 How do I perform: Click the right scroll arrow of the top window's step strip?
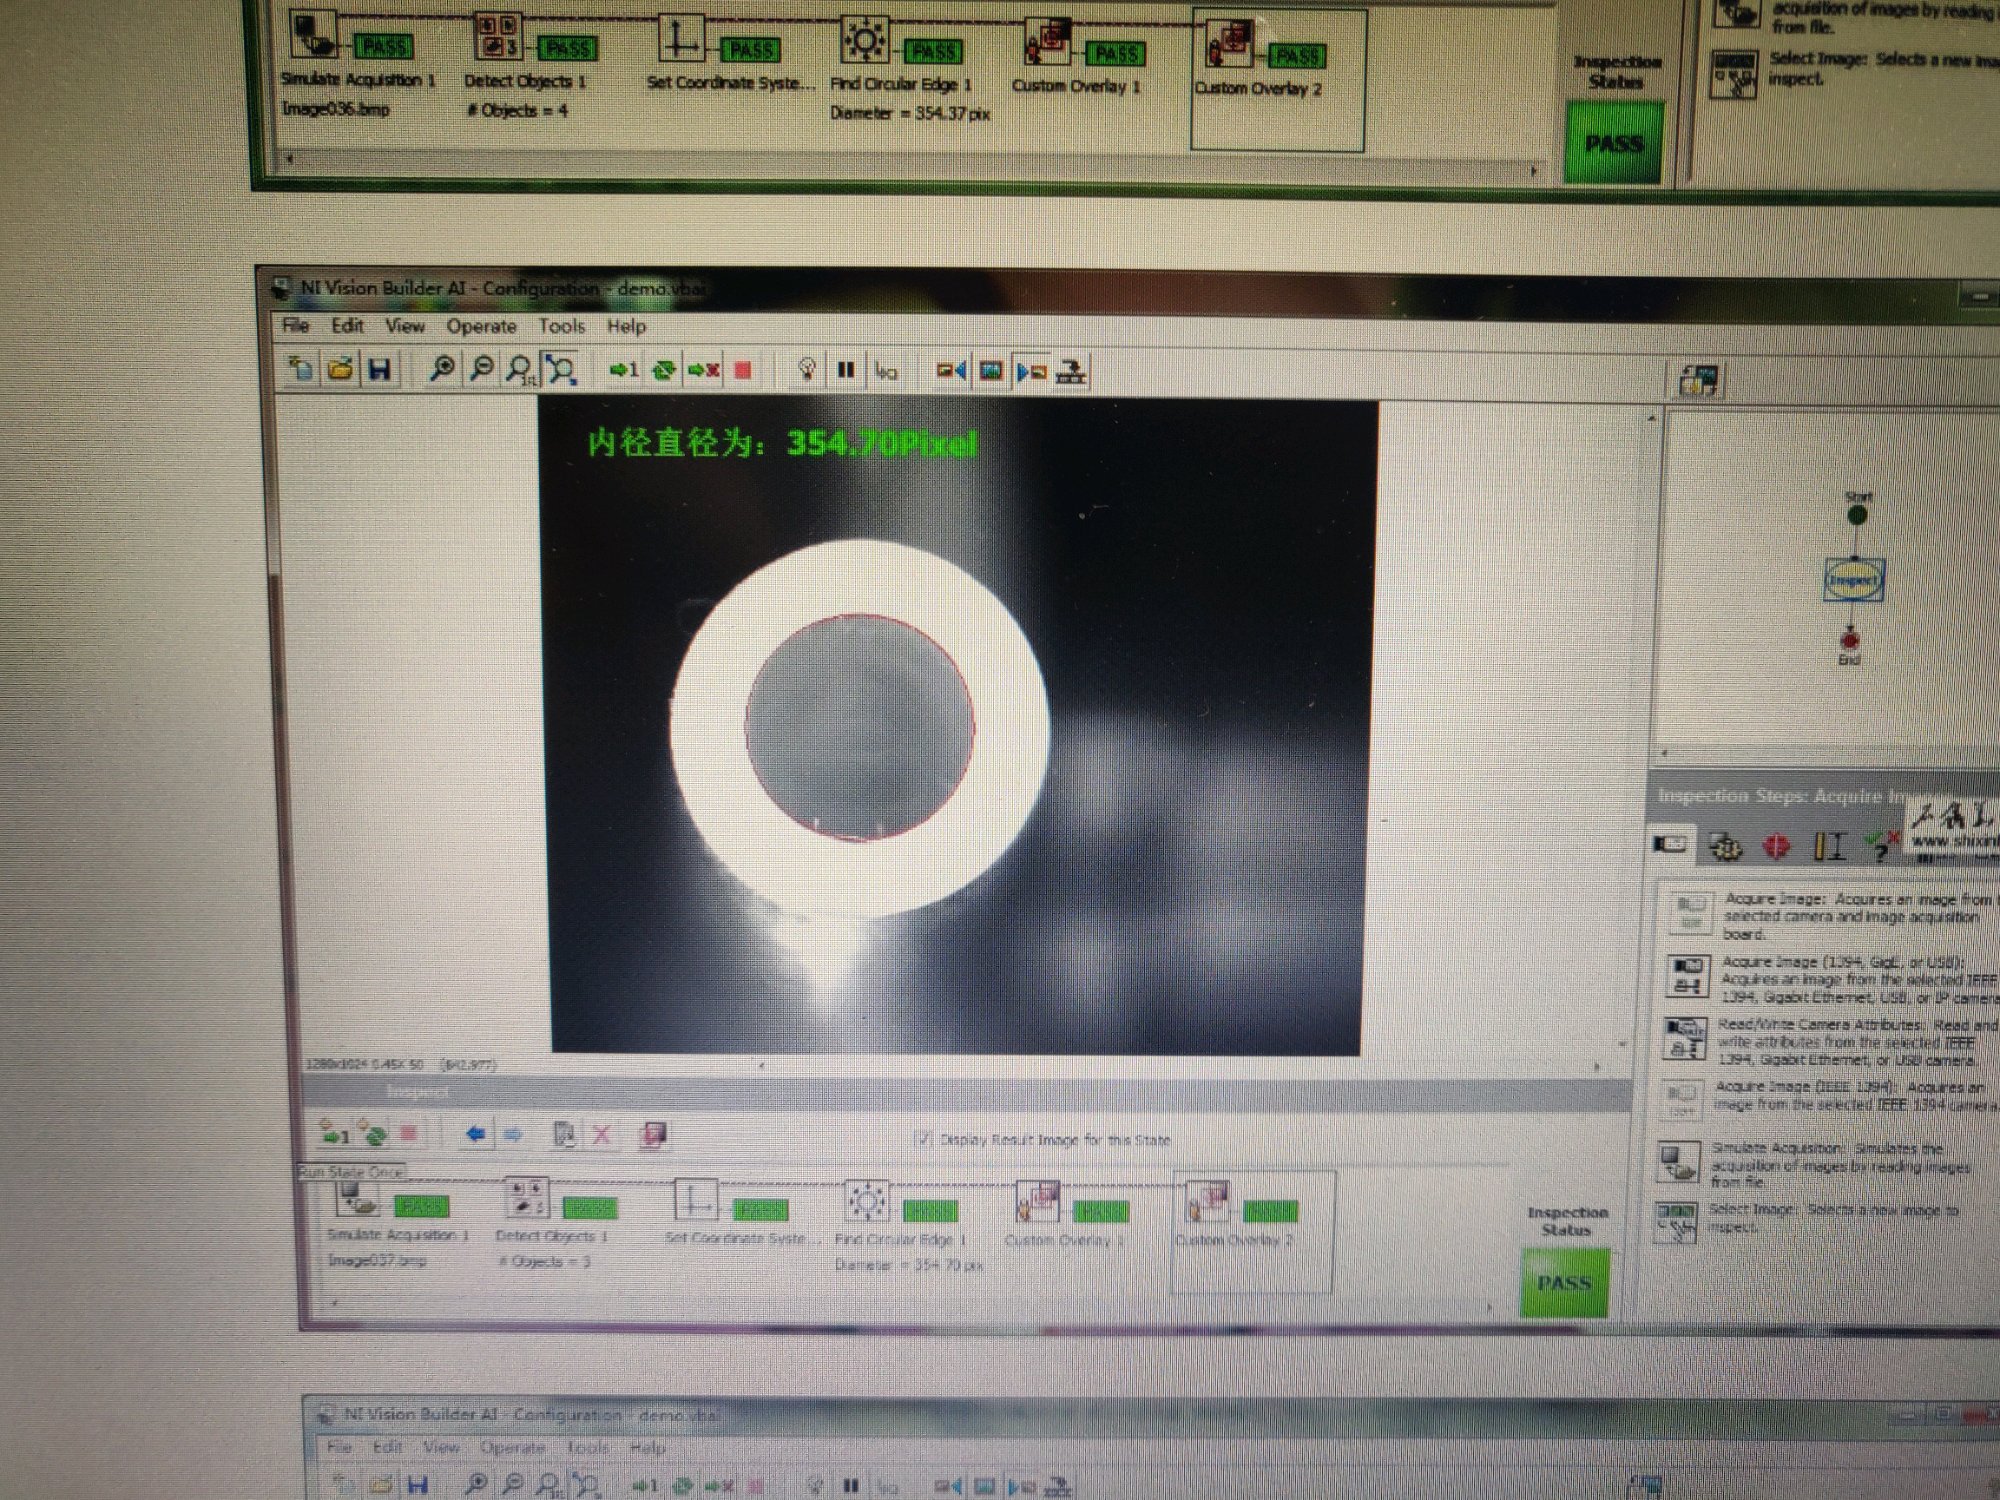[x=1535, y=171]
